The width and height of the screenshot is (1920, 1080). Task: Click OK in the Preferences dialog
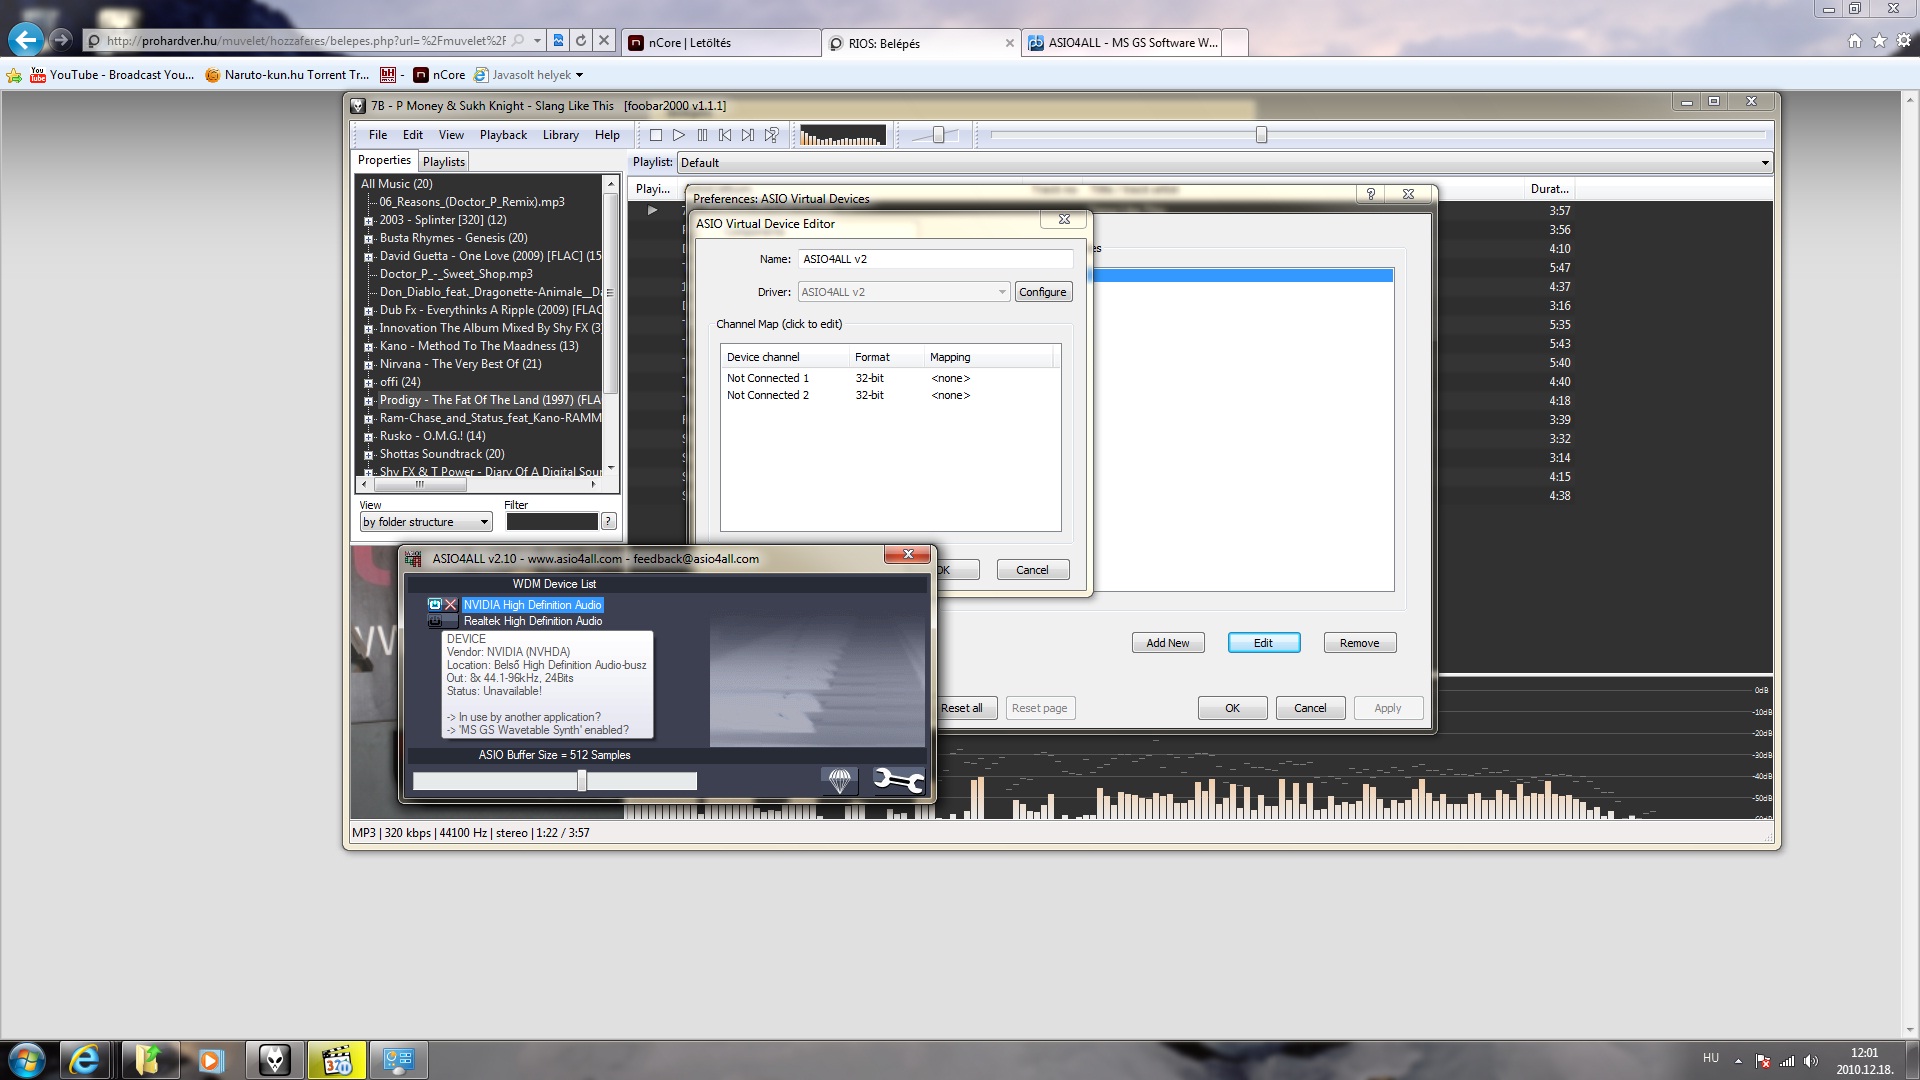pyautogui.click(x=1232, y=708)
